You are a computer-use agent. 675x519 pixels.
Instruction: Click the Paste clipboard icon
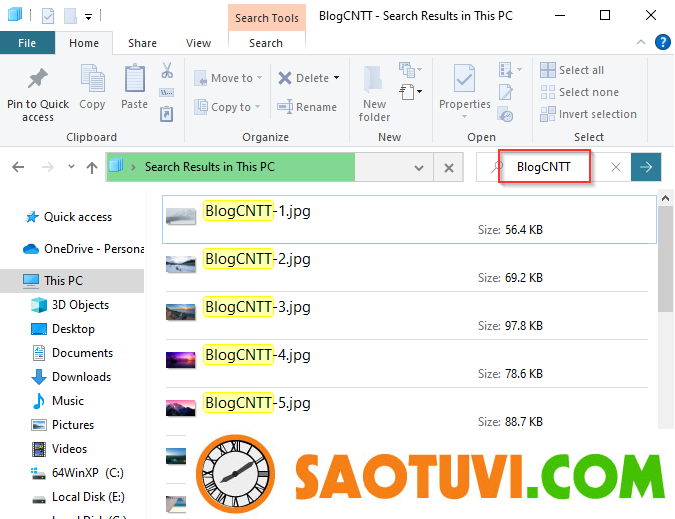135,78
